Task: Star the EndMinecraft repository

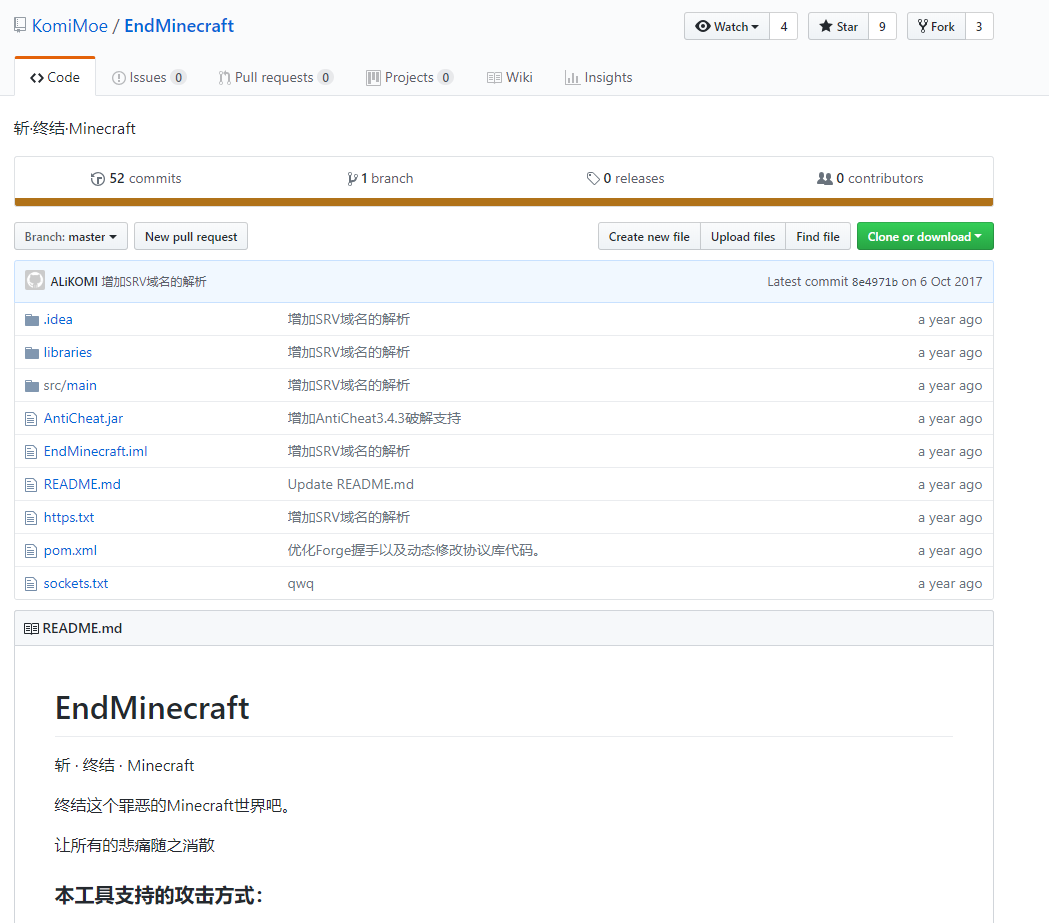Action: click(x=838, y=27)
